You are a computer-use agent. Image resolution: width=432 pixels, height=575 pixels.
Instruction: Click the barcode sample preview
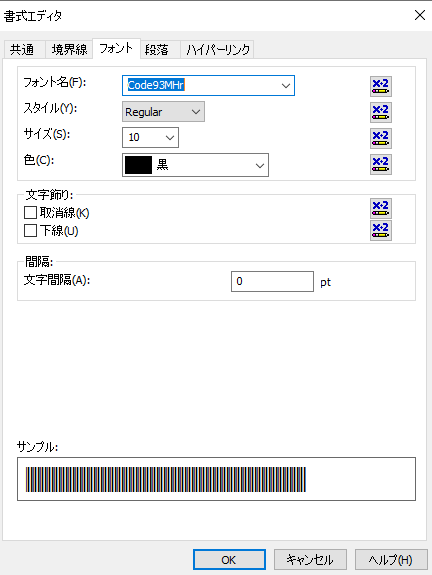(216, 479)
